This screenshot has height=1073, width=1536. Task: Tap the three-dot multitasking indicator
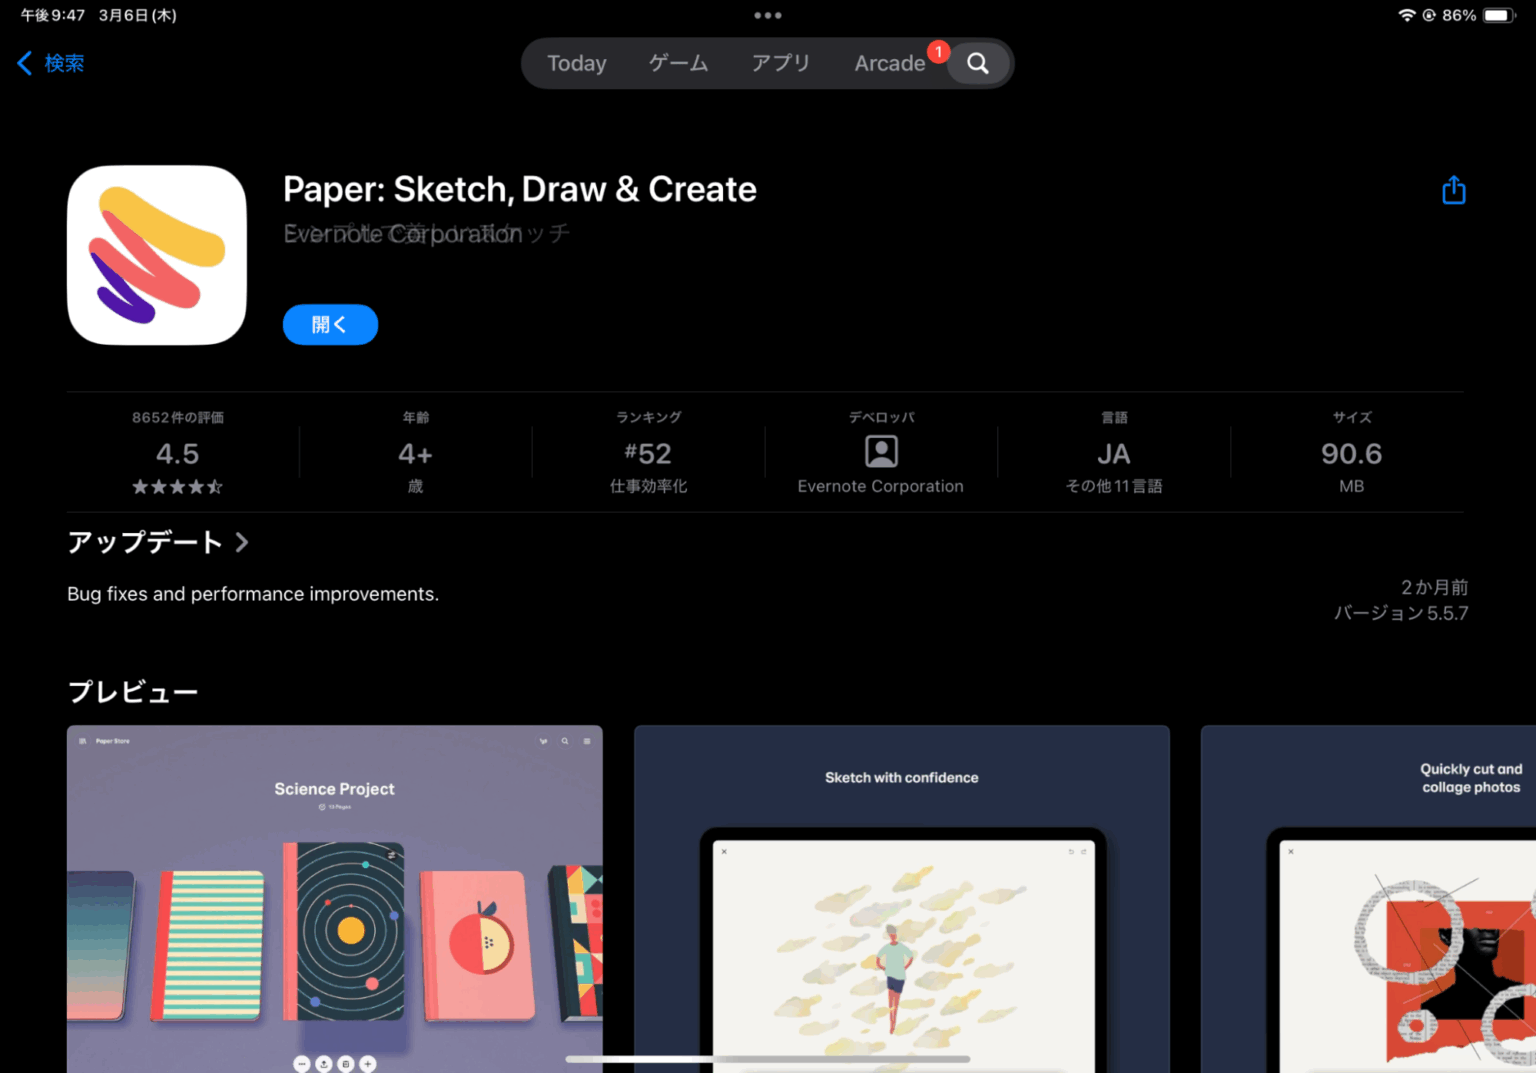[768, 15]
